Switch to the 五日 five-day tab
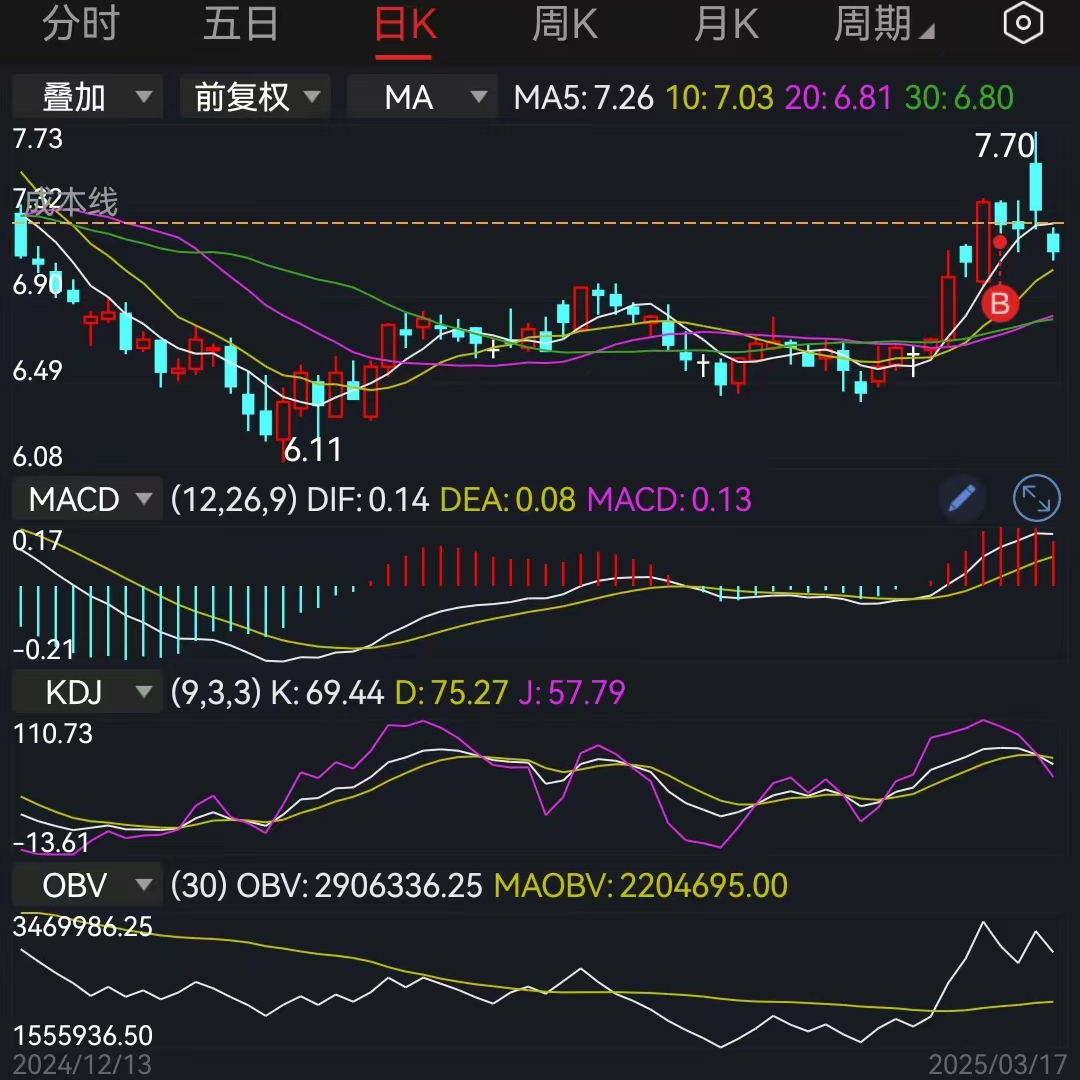The image size is (1080, 1080). pos(240,24)
